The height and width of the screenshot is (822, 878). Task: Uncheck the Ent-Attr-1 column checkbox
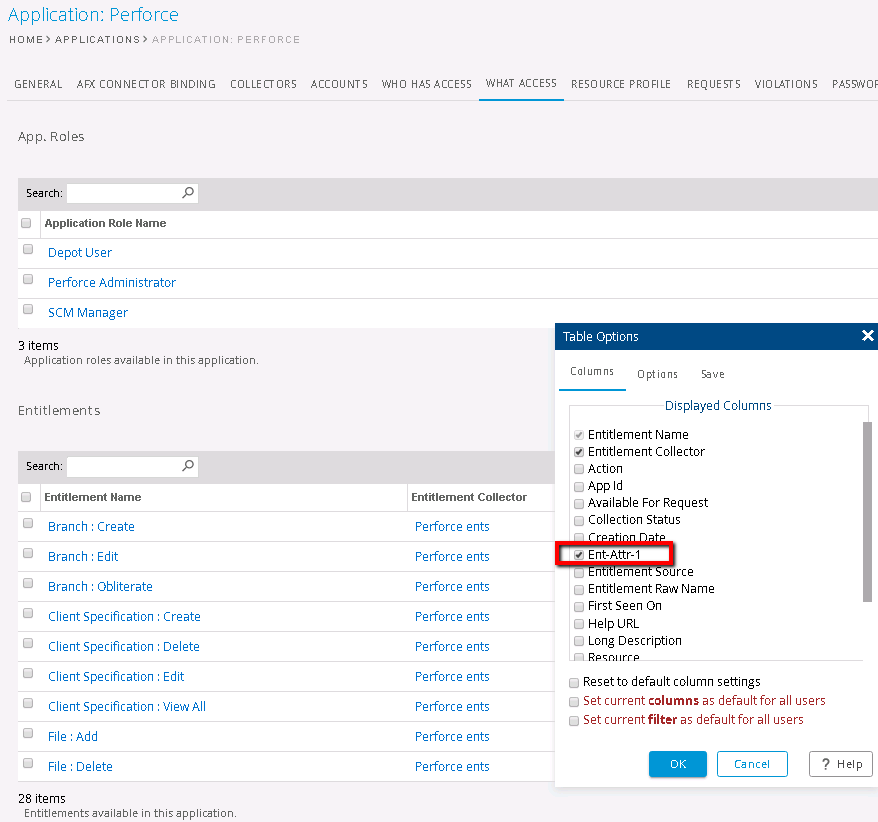[579, 555]
